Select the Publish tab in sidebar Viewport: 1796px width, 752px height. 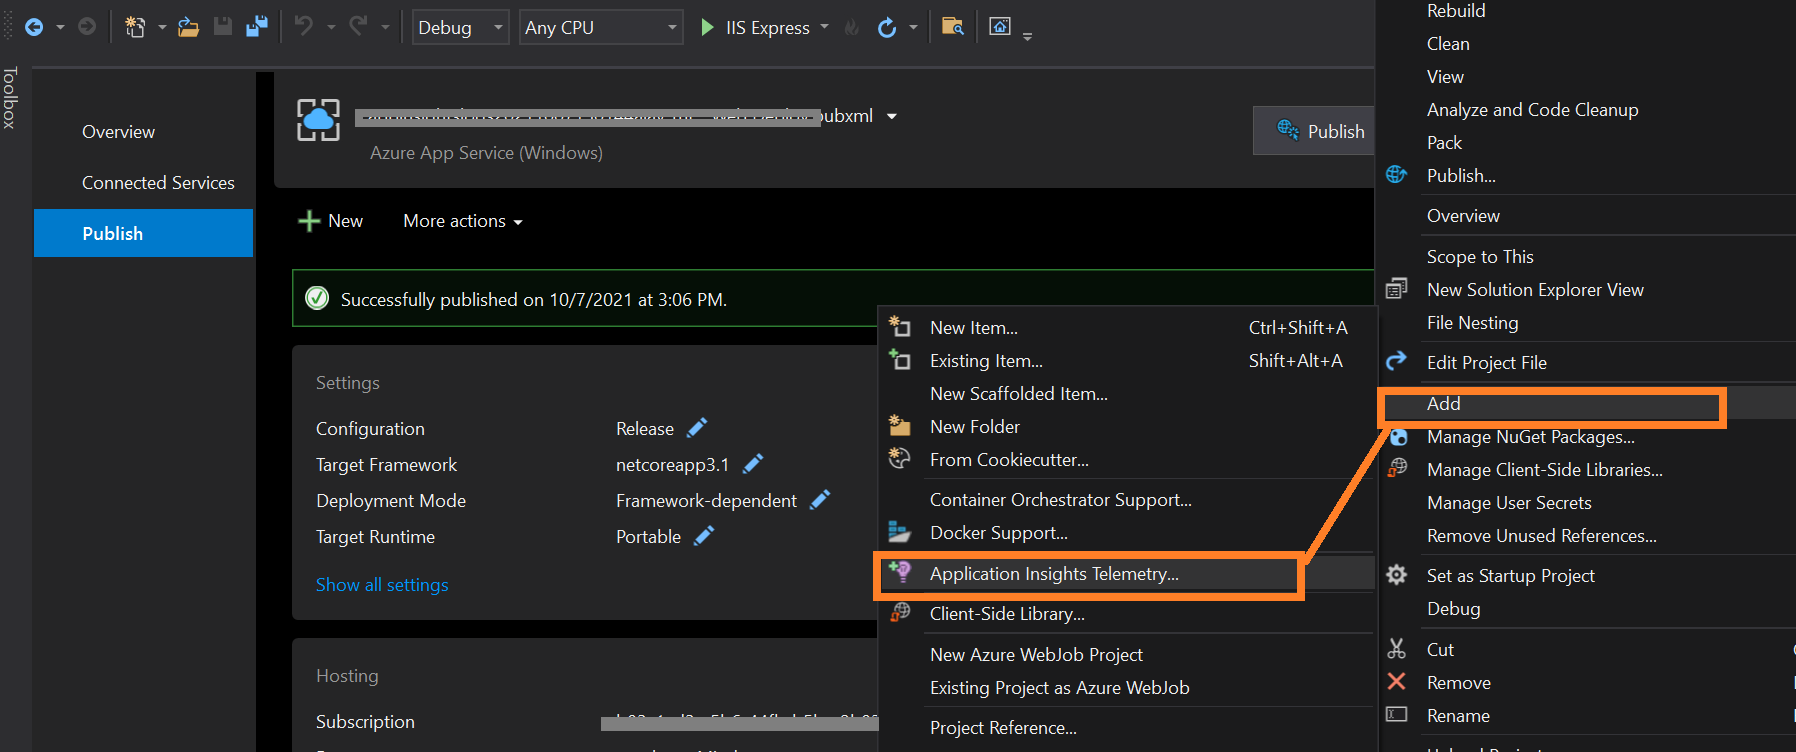(143, 233)
